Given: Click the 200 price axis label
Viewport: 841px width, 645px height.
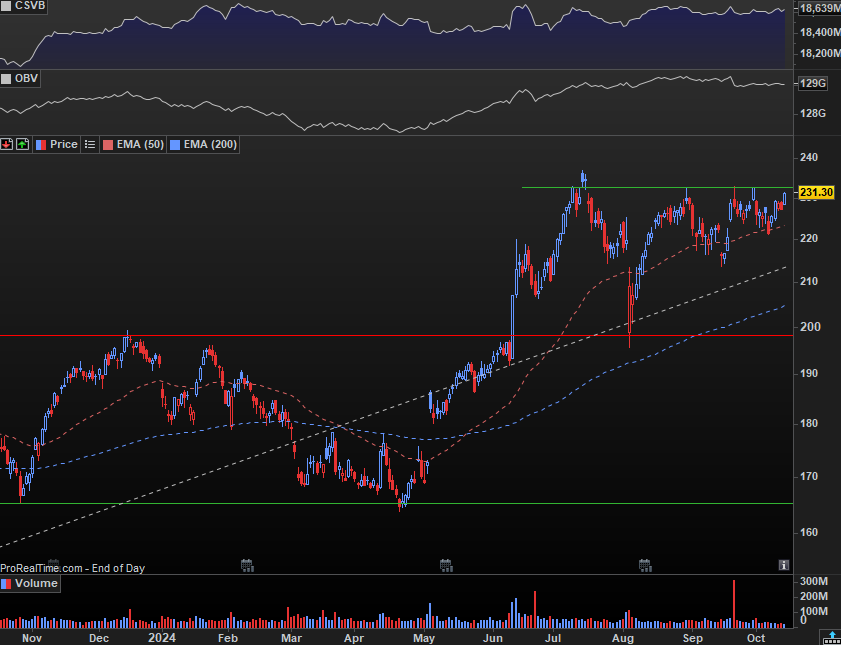Looking at the screenshot, I should 809,326.
